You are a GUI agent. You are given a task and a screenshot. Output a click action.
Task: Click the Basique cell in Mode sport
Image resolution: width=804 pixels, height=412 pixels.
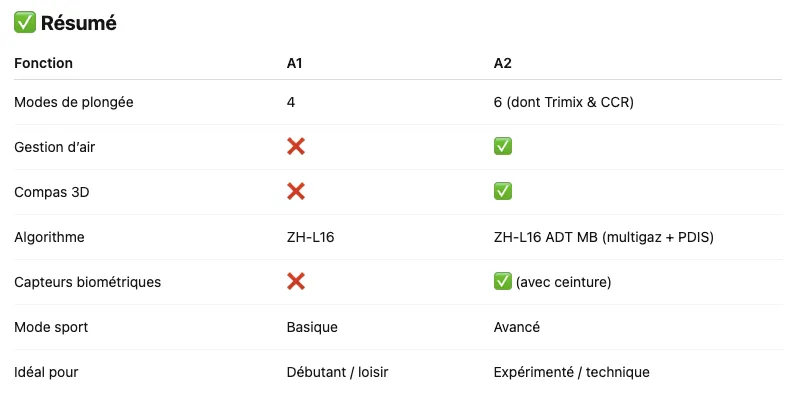coord(312,327)
